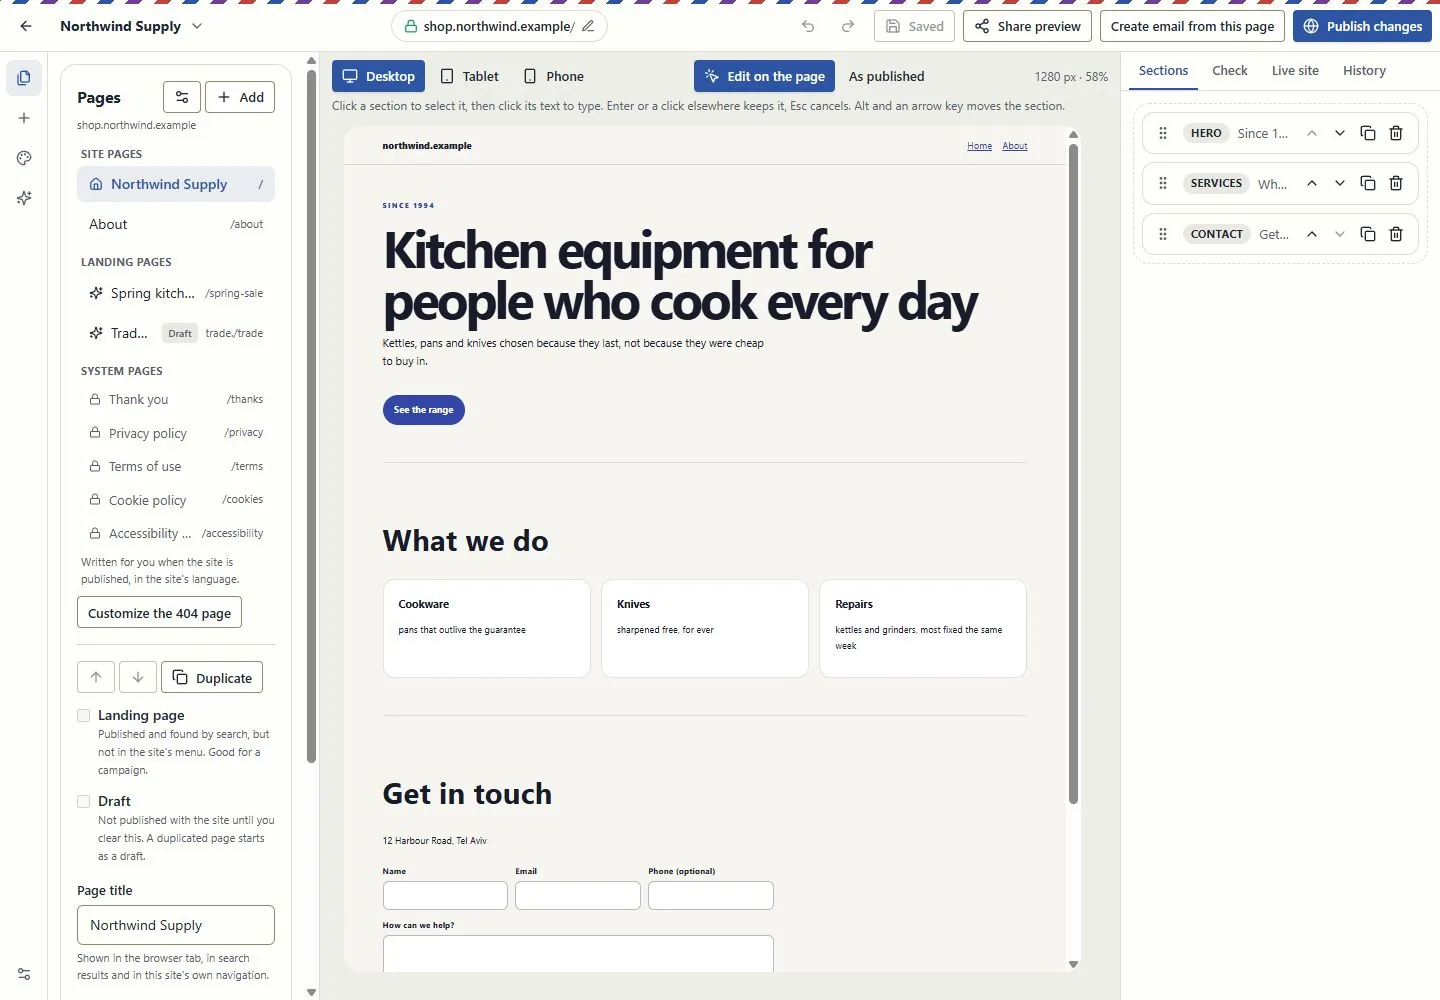Image resolution: width=1440 pixels, height=1000 pixels.
Task: Click Customize the 404 page
Action: coord(159,613)
